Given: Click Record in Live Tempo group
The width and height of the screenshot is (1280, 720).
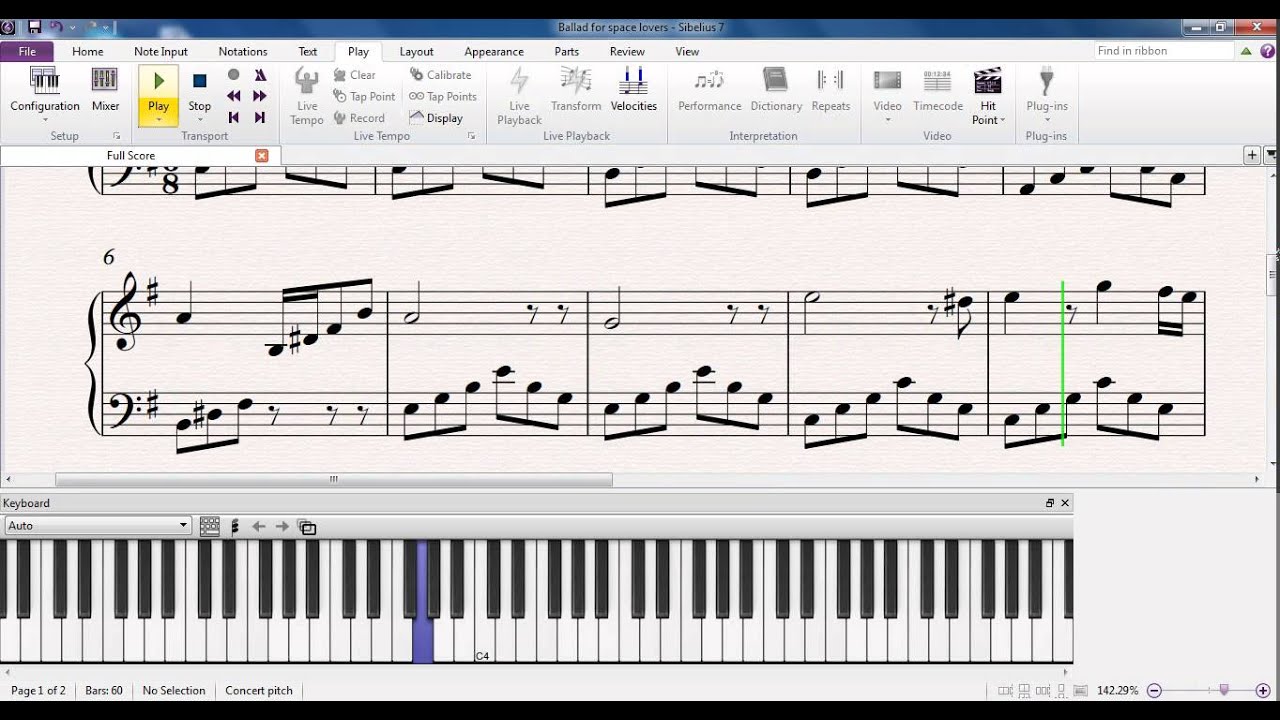Looking at the screenshot, I should point(358,118).
